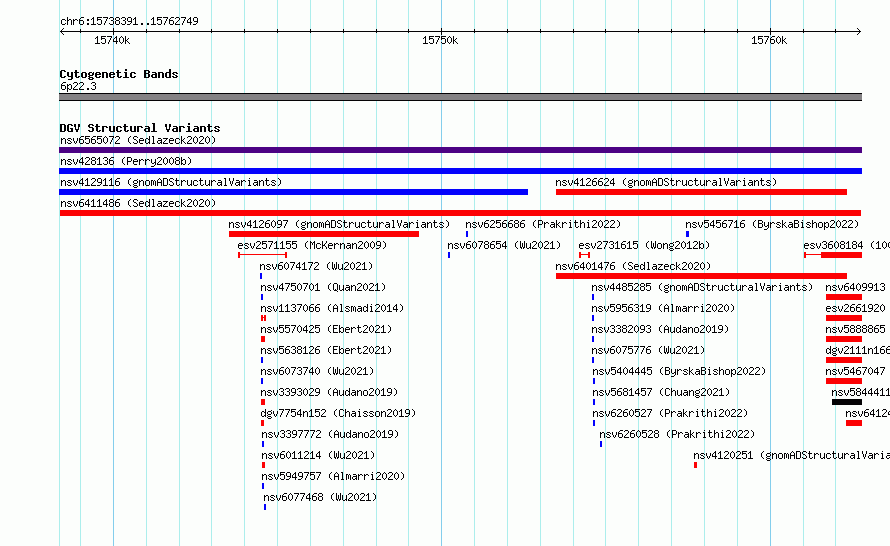Open nsv4126097 (gnomADStructuralVariants) label
Viewport: 890px width, 546px height.
click(339, 224)
